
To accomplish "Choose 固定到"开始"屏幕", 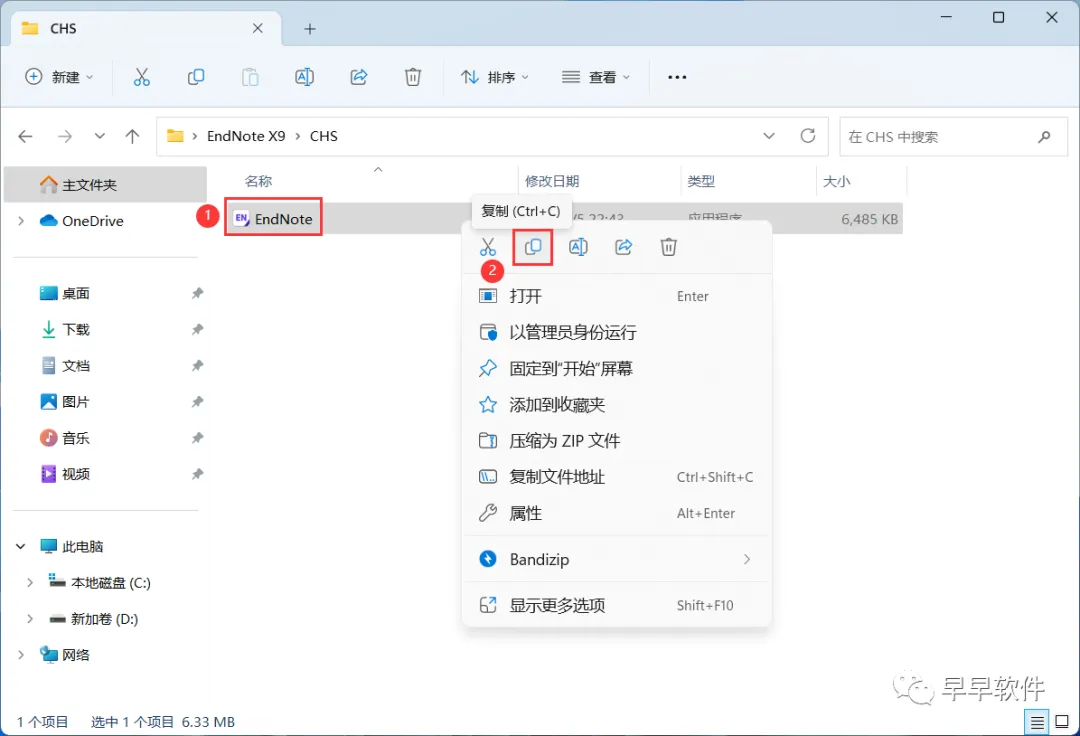I will click(616, 368).
